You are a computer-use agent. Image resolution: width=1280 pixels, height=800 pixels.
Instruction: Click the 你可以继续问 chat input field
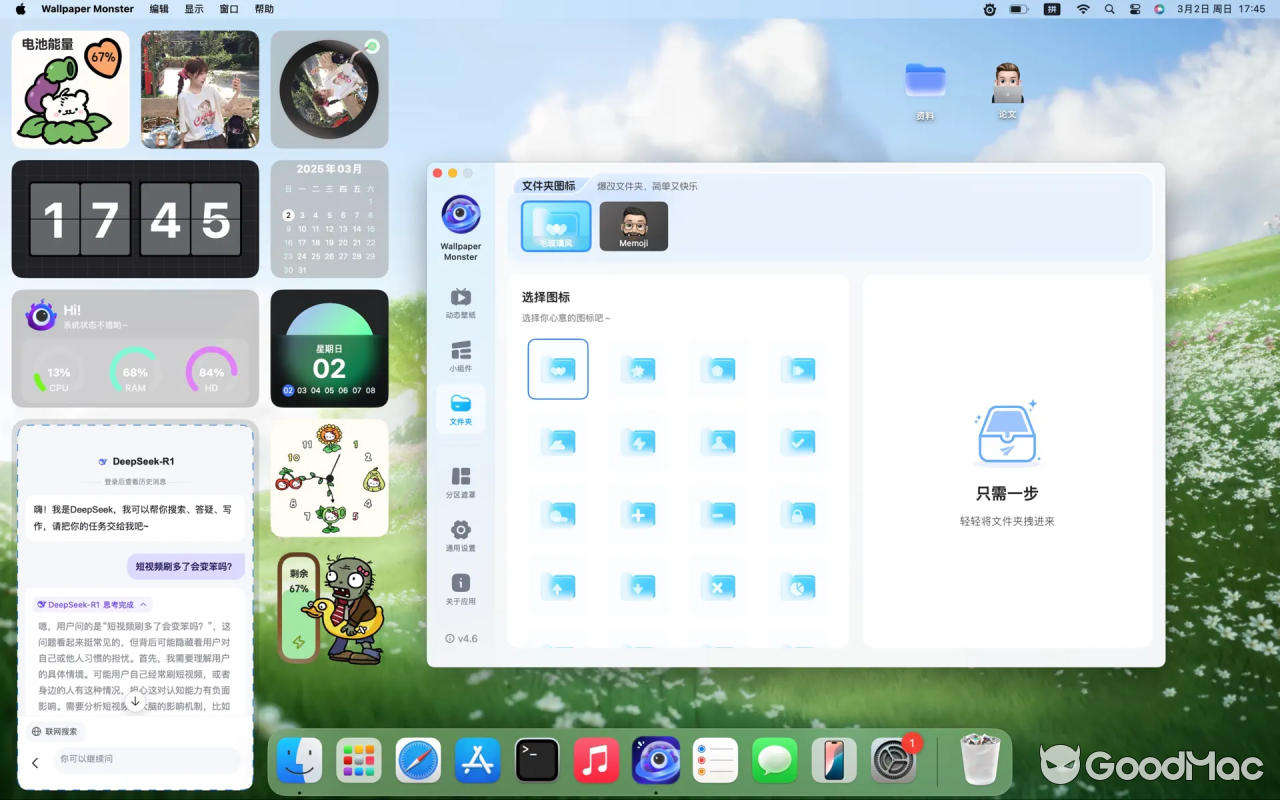[145, 760]
